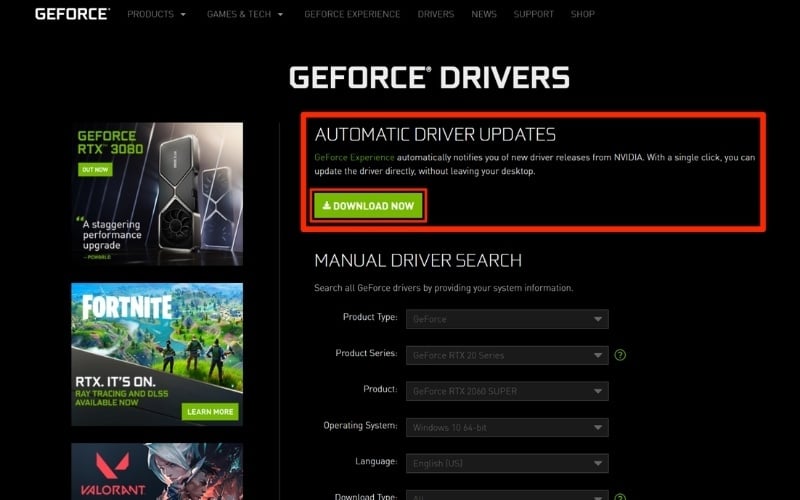Click the Automatic Driver Updates heading

coord(435,135)
